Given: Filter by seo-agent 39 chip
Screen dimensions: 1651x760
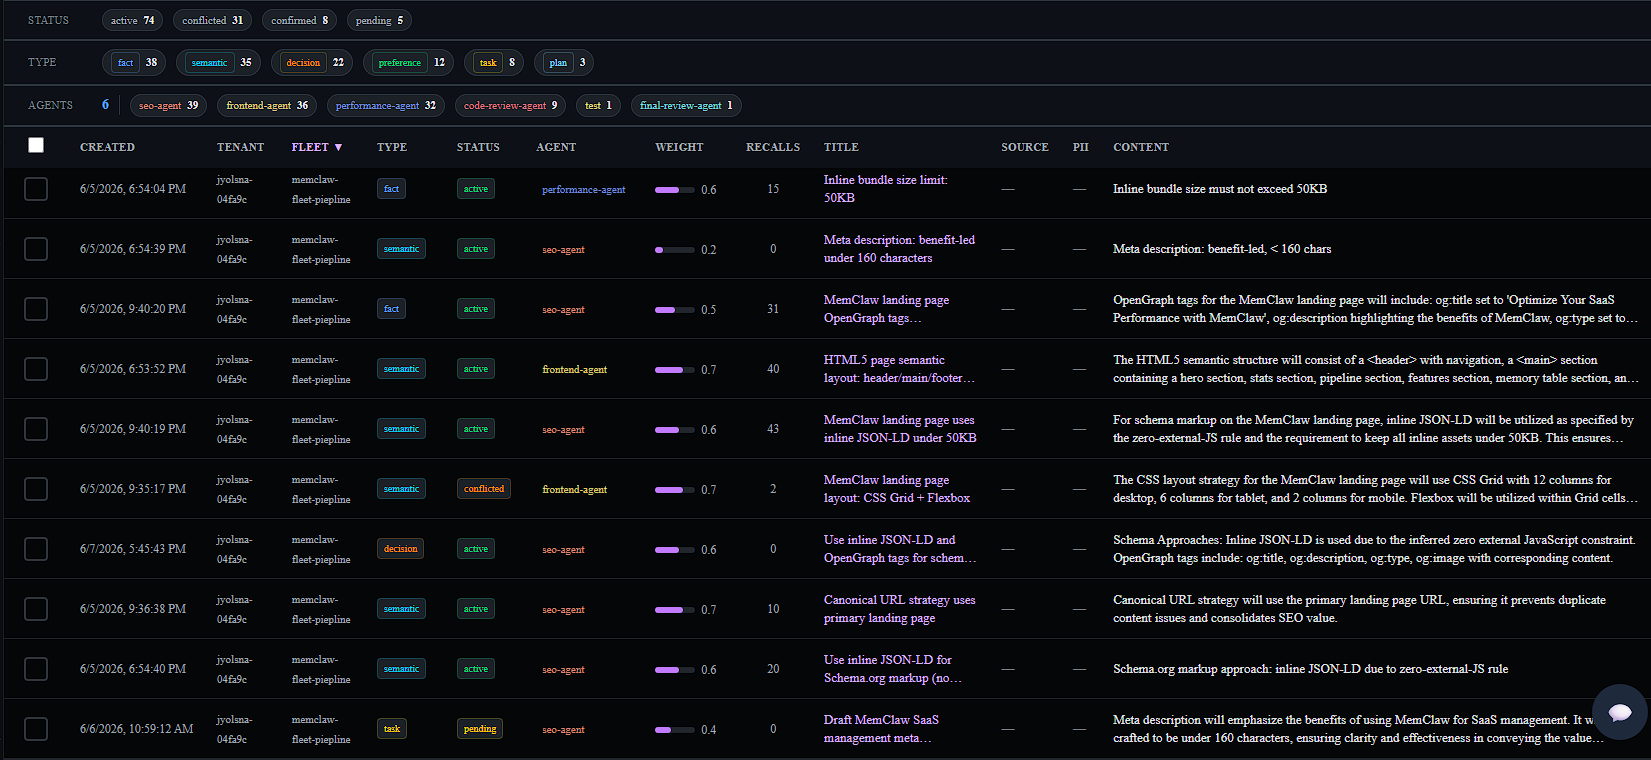Looking at the screenshot, I should [169, 105].
